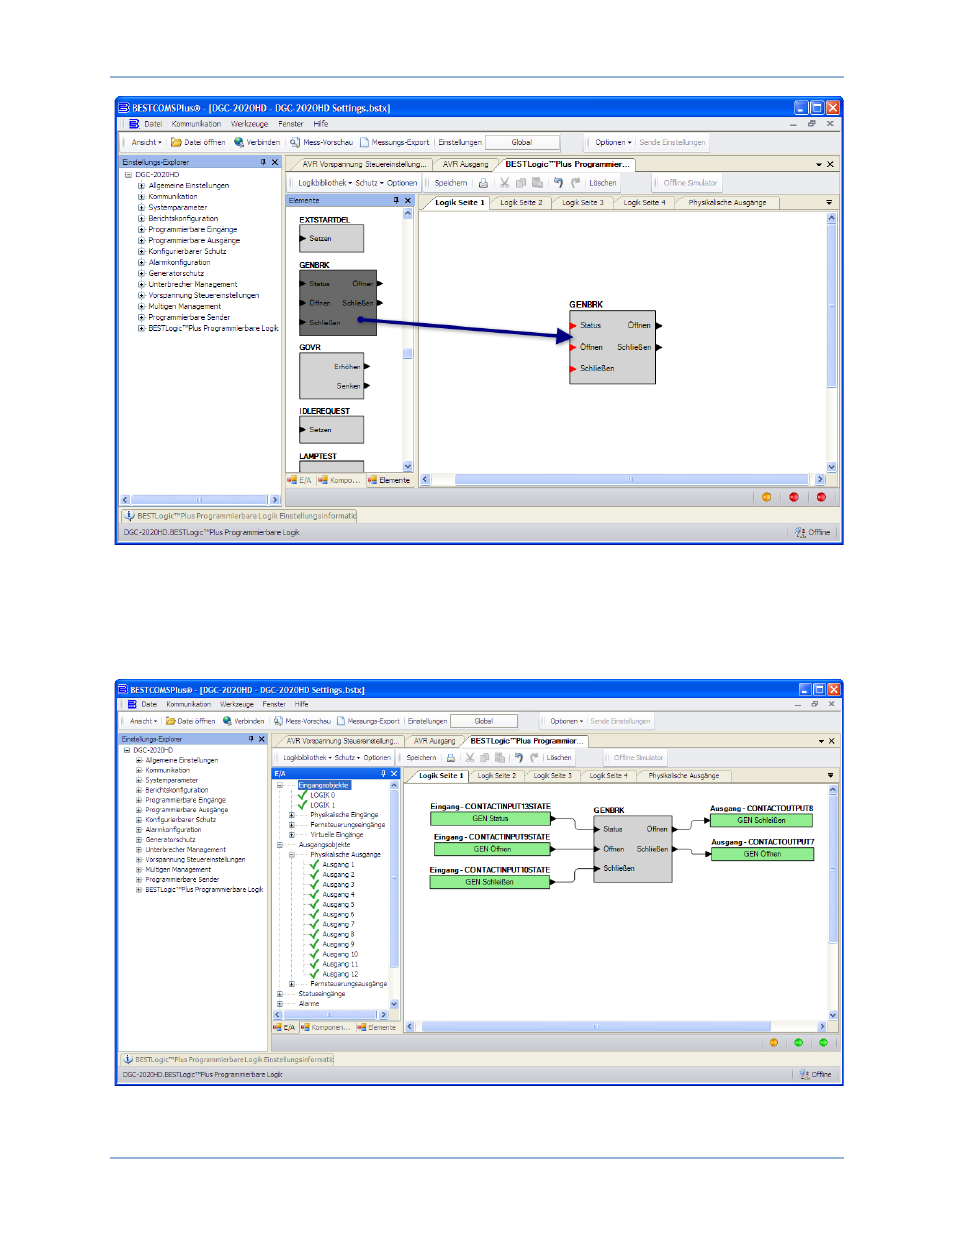954x1235 pixels.
Task: Pin the Einstellungs-Explorer in upper window
Action: click(263, 162)
